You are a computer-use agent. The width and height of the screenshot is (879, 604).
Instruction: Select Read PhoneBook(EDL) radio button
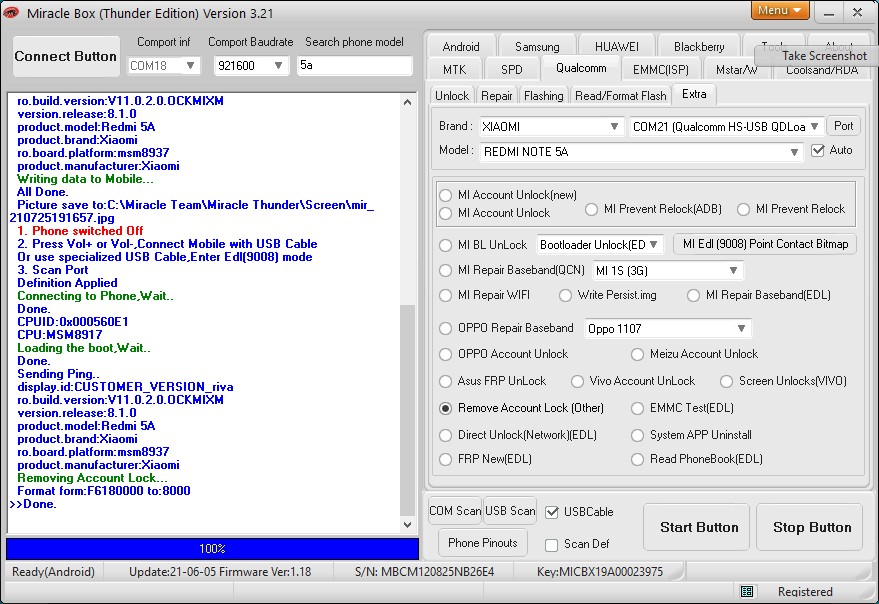tap(637, 459)
